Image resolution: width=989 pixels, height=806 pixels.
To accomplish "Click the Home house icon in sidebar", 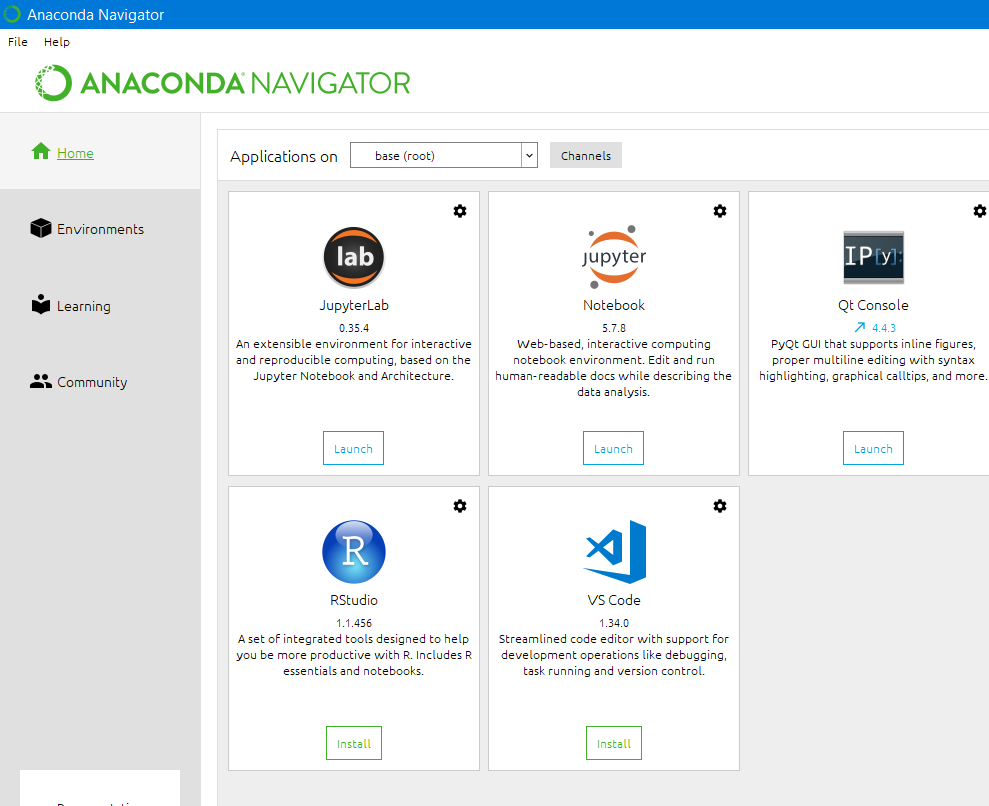I will 41,151.
